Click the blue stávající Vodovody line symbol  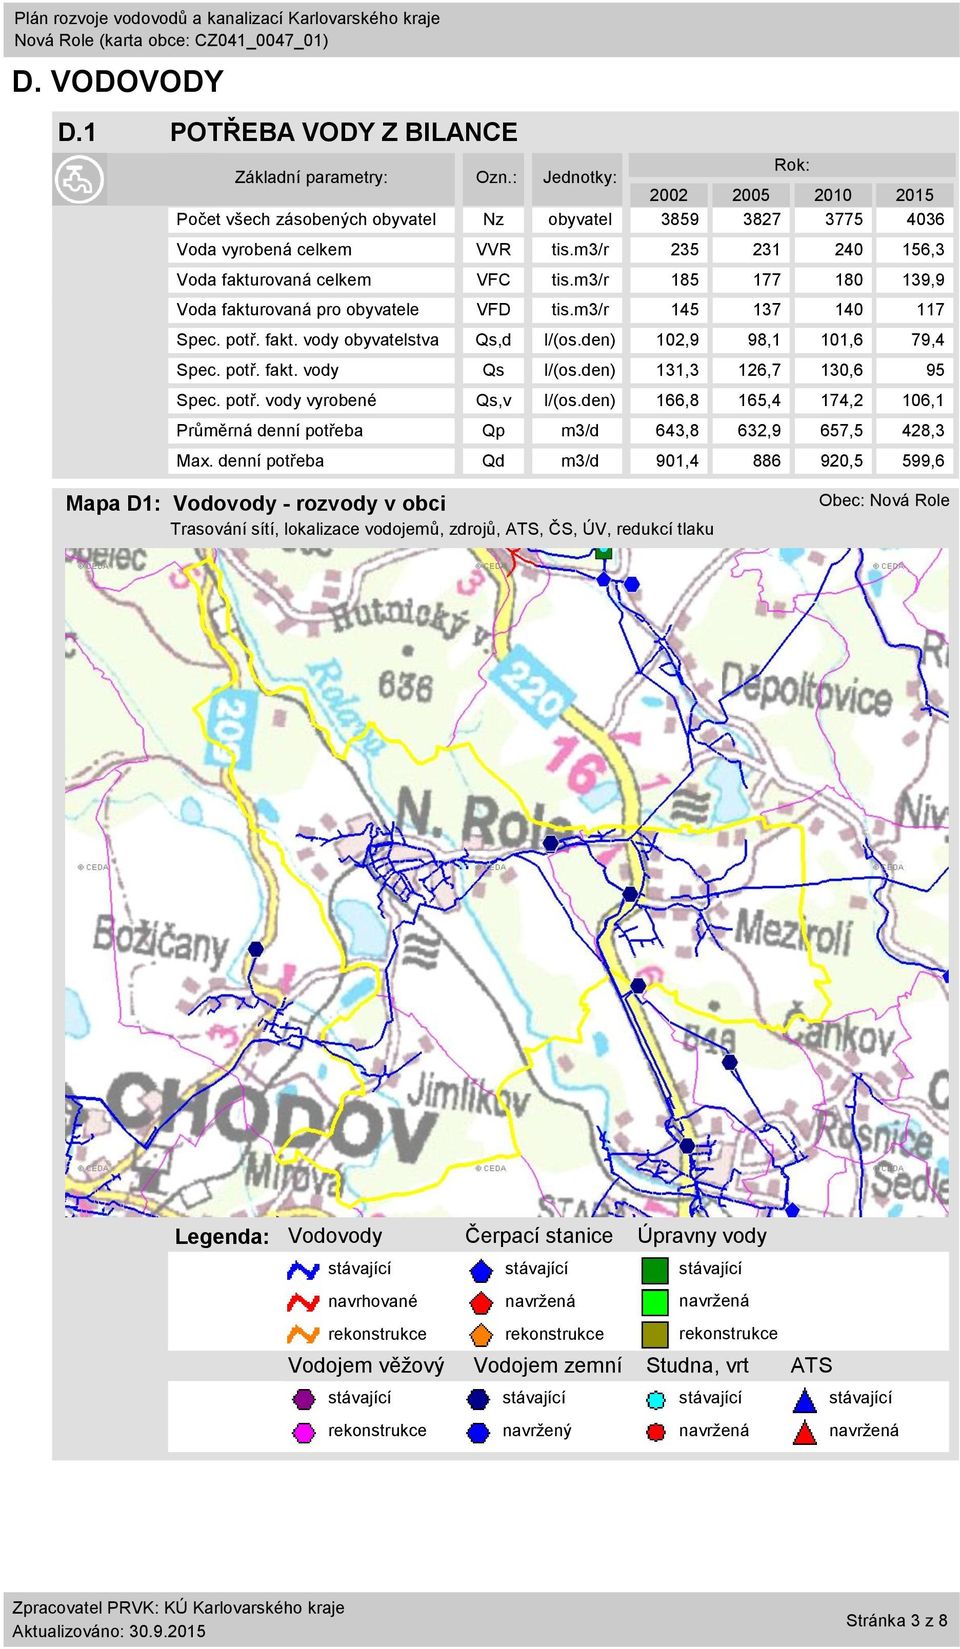303,1270
